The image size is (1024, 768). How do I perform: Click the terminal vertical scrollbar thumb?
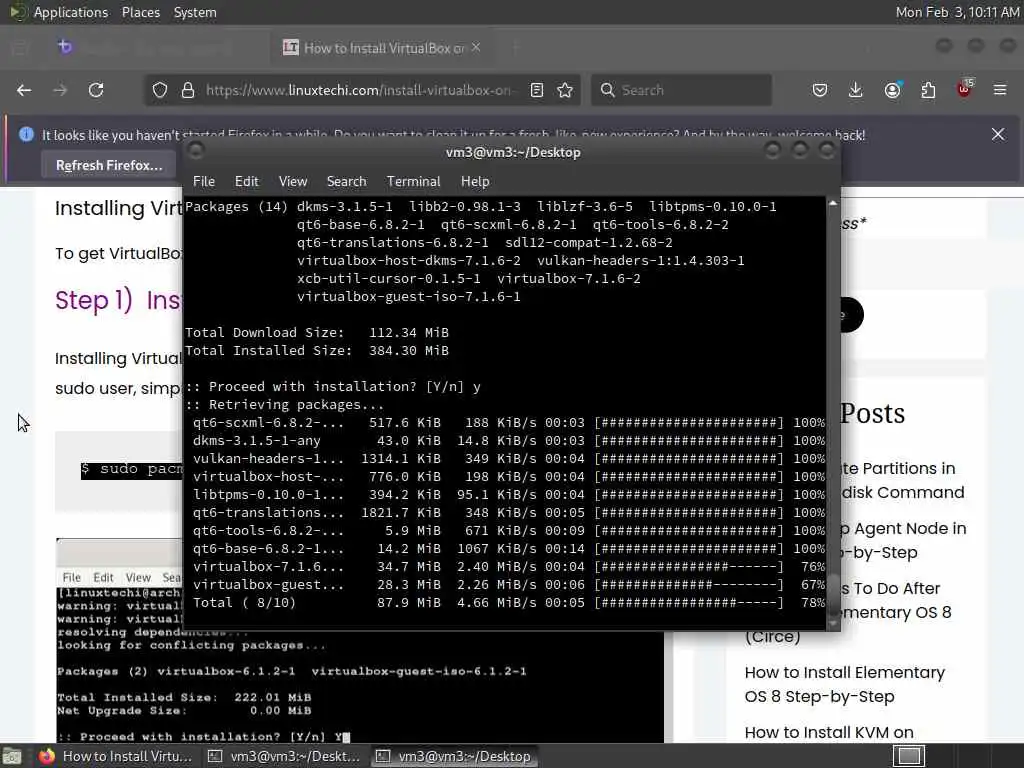coord(833,593)
